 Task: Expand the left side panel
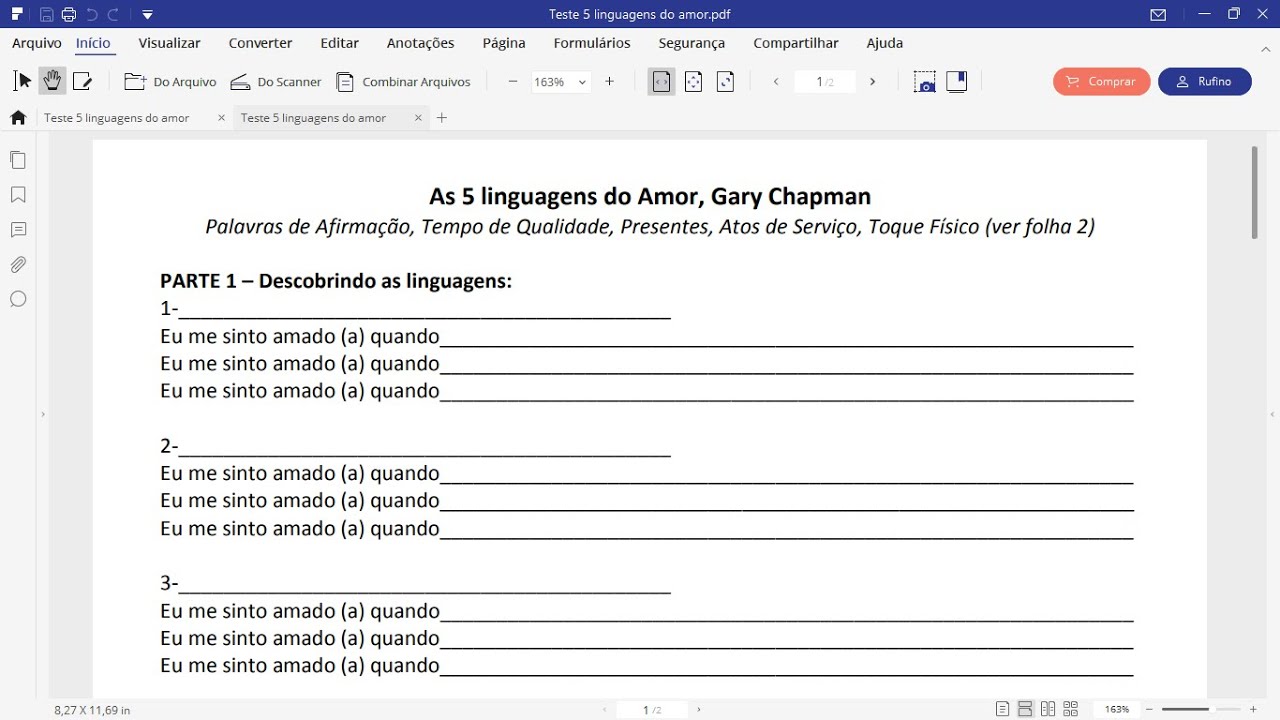coord(42,414)
